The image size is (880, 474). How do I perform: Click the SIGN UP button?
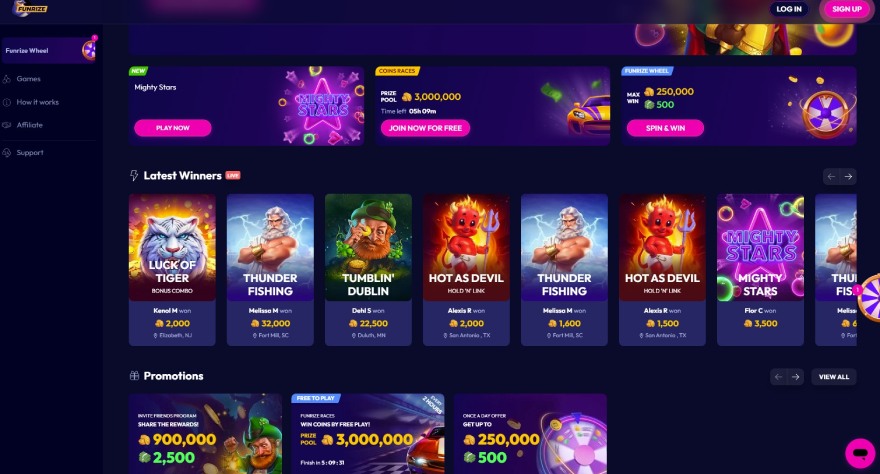846,9
